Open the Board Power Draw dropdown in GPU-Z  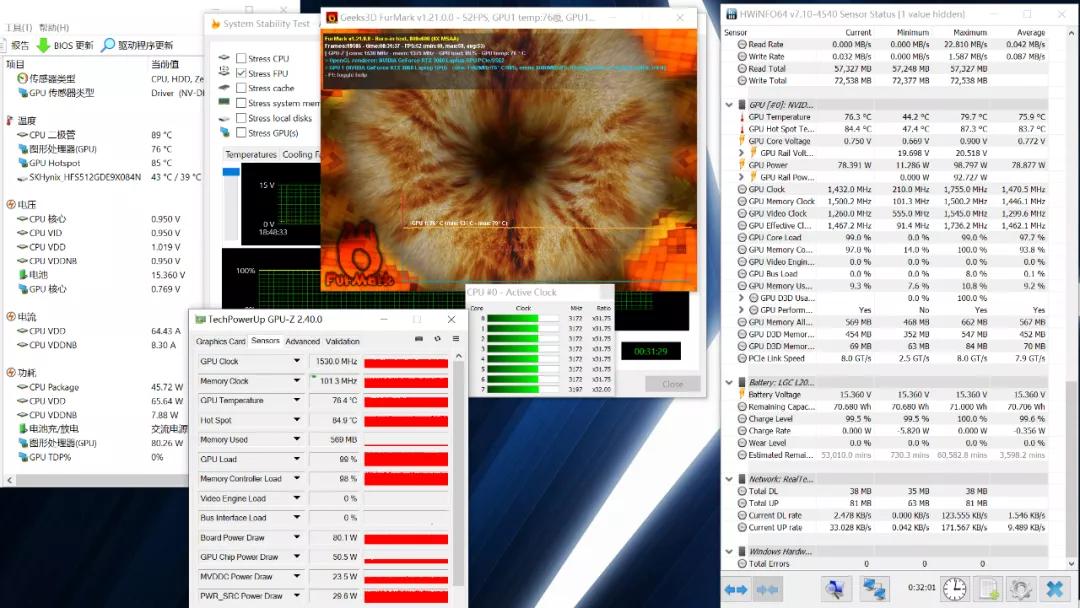pyautogui.click(x=297, y=538)
